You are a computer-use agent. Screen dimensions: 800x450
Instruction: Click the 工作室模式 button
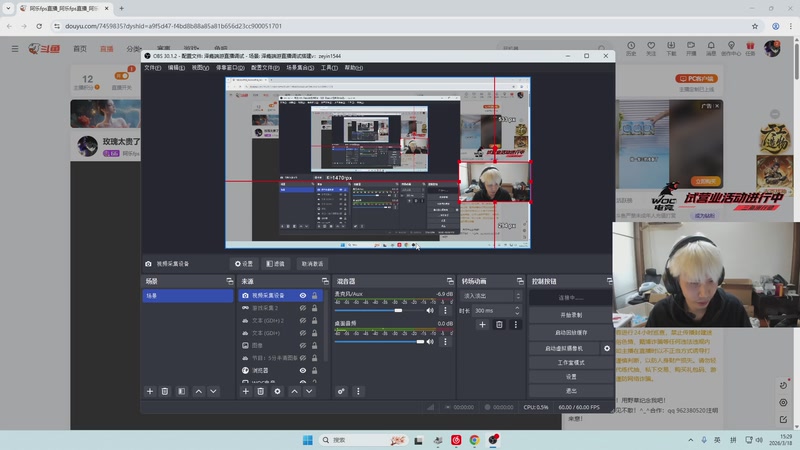(570, 362)
